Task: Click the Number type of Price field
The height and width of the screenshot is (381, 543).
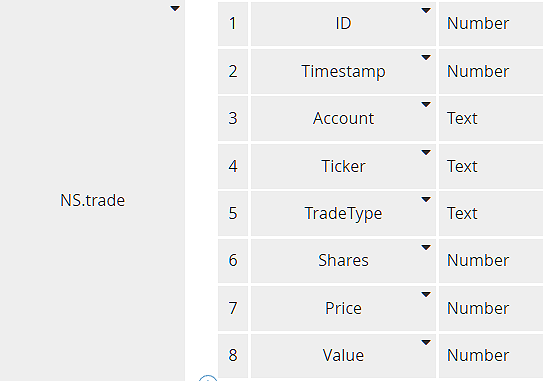Action: click(478, 308)
